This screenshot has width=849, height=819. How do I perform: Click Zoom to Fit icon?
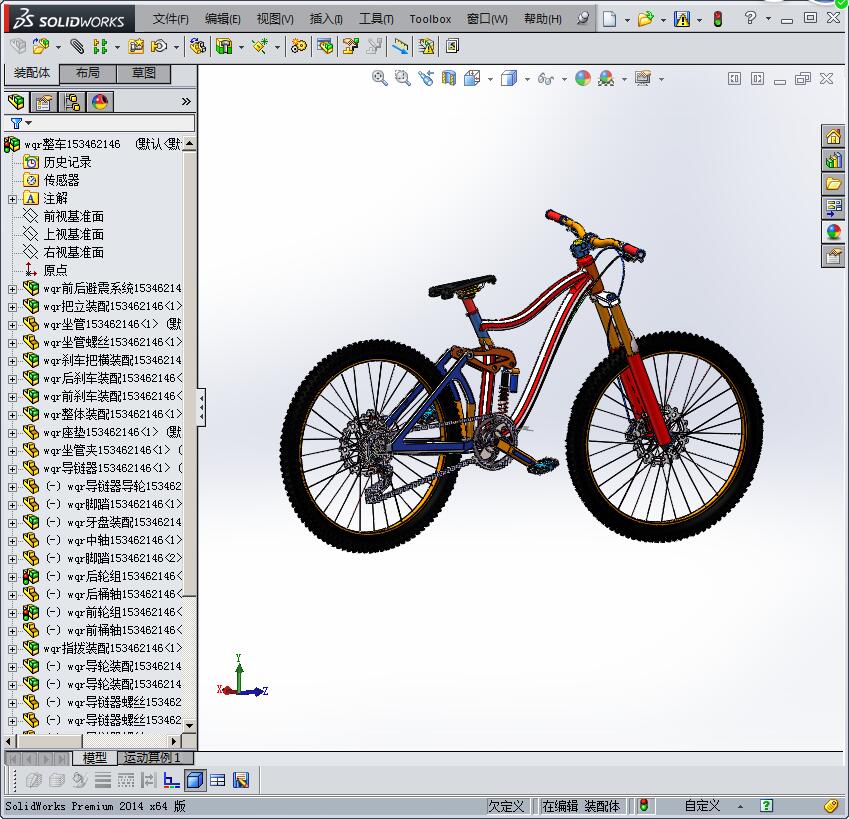coord(380,79)
